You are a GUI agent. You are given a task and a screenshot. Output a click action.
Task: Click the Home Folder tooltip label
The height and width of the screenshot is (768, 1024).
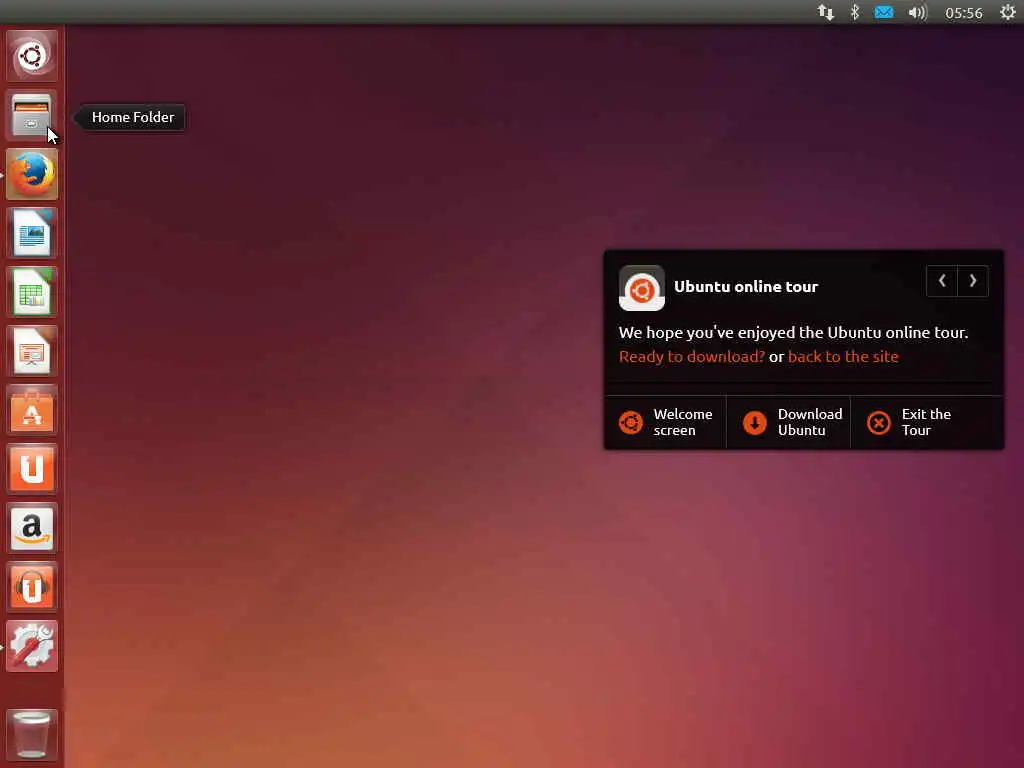point(133,118)
